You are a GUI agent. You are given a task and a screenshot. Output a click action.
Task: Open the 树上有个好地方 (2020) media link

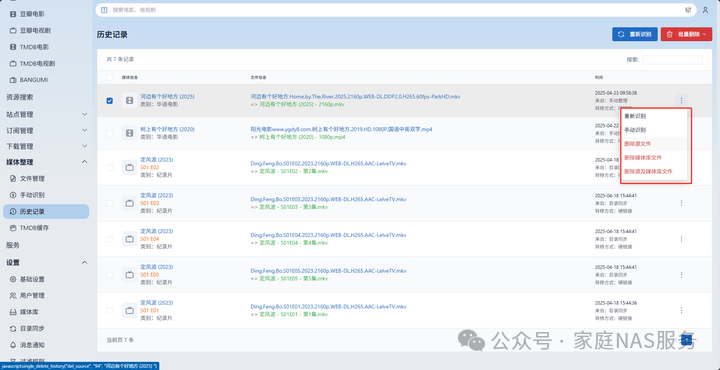168,129
